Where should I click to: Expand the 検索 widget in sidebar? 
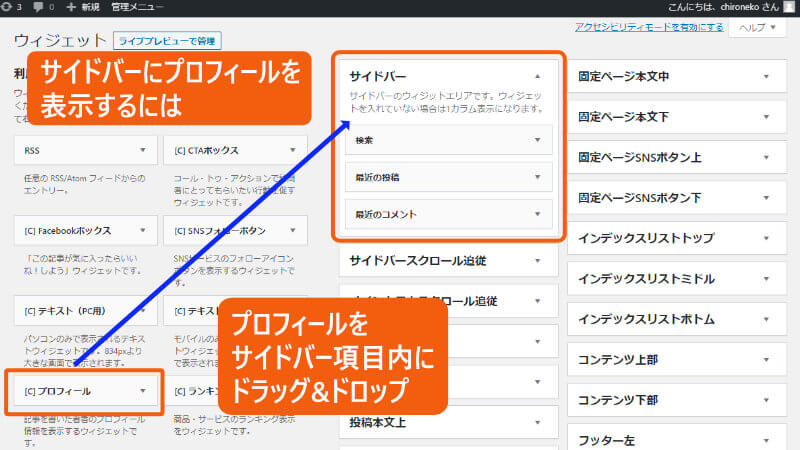537,140
